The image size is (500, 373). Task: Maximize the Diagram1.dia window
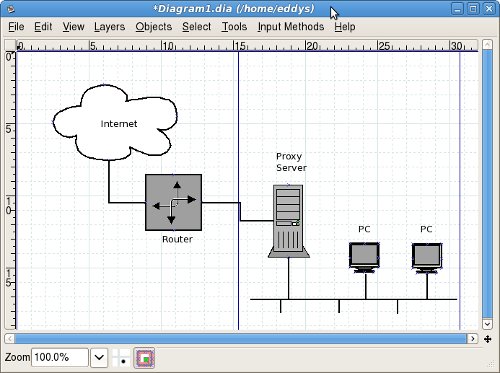473,9
